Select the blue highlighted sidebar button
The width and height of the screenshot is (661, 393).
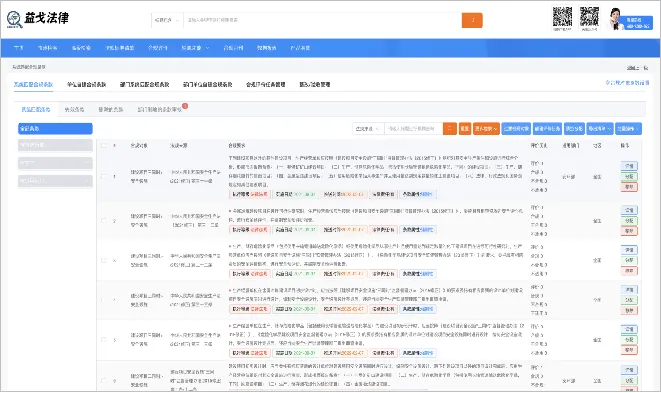(x=55, y=129)
